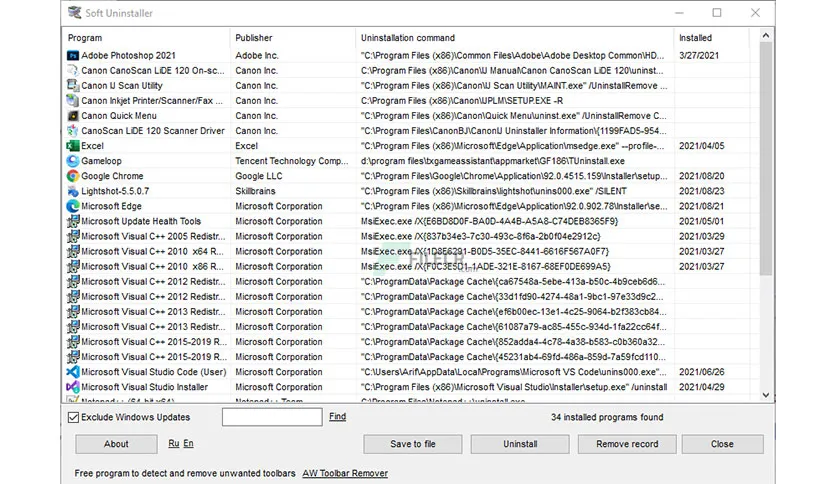Select the Skillbrains publisher cell
This screenshot has width=836, height=484.
255,191
